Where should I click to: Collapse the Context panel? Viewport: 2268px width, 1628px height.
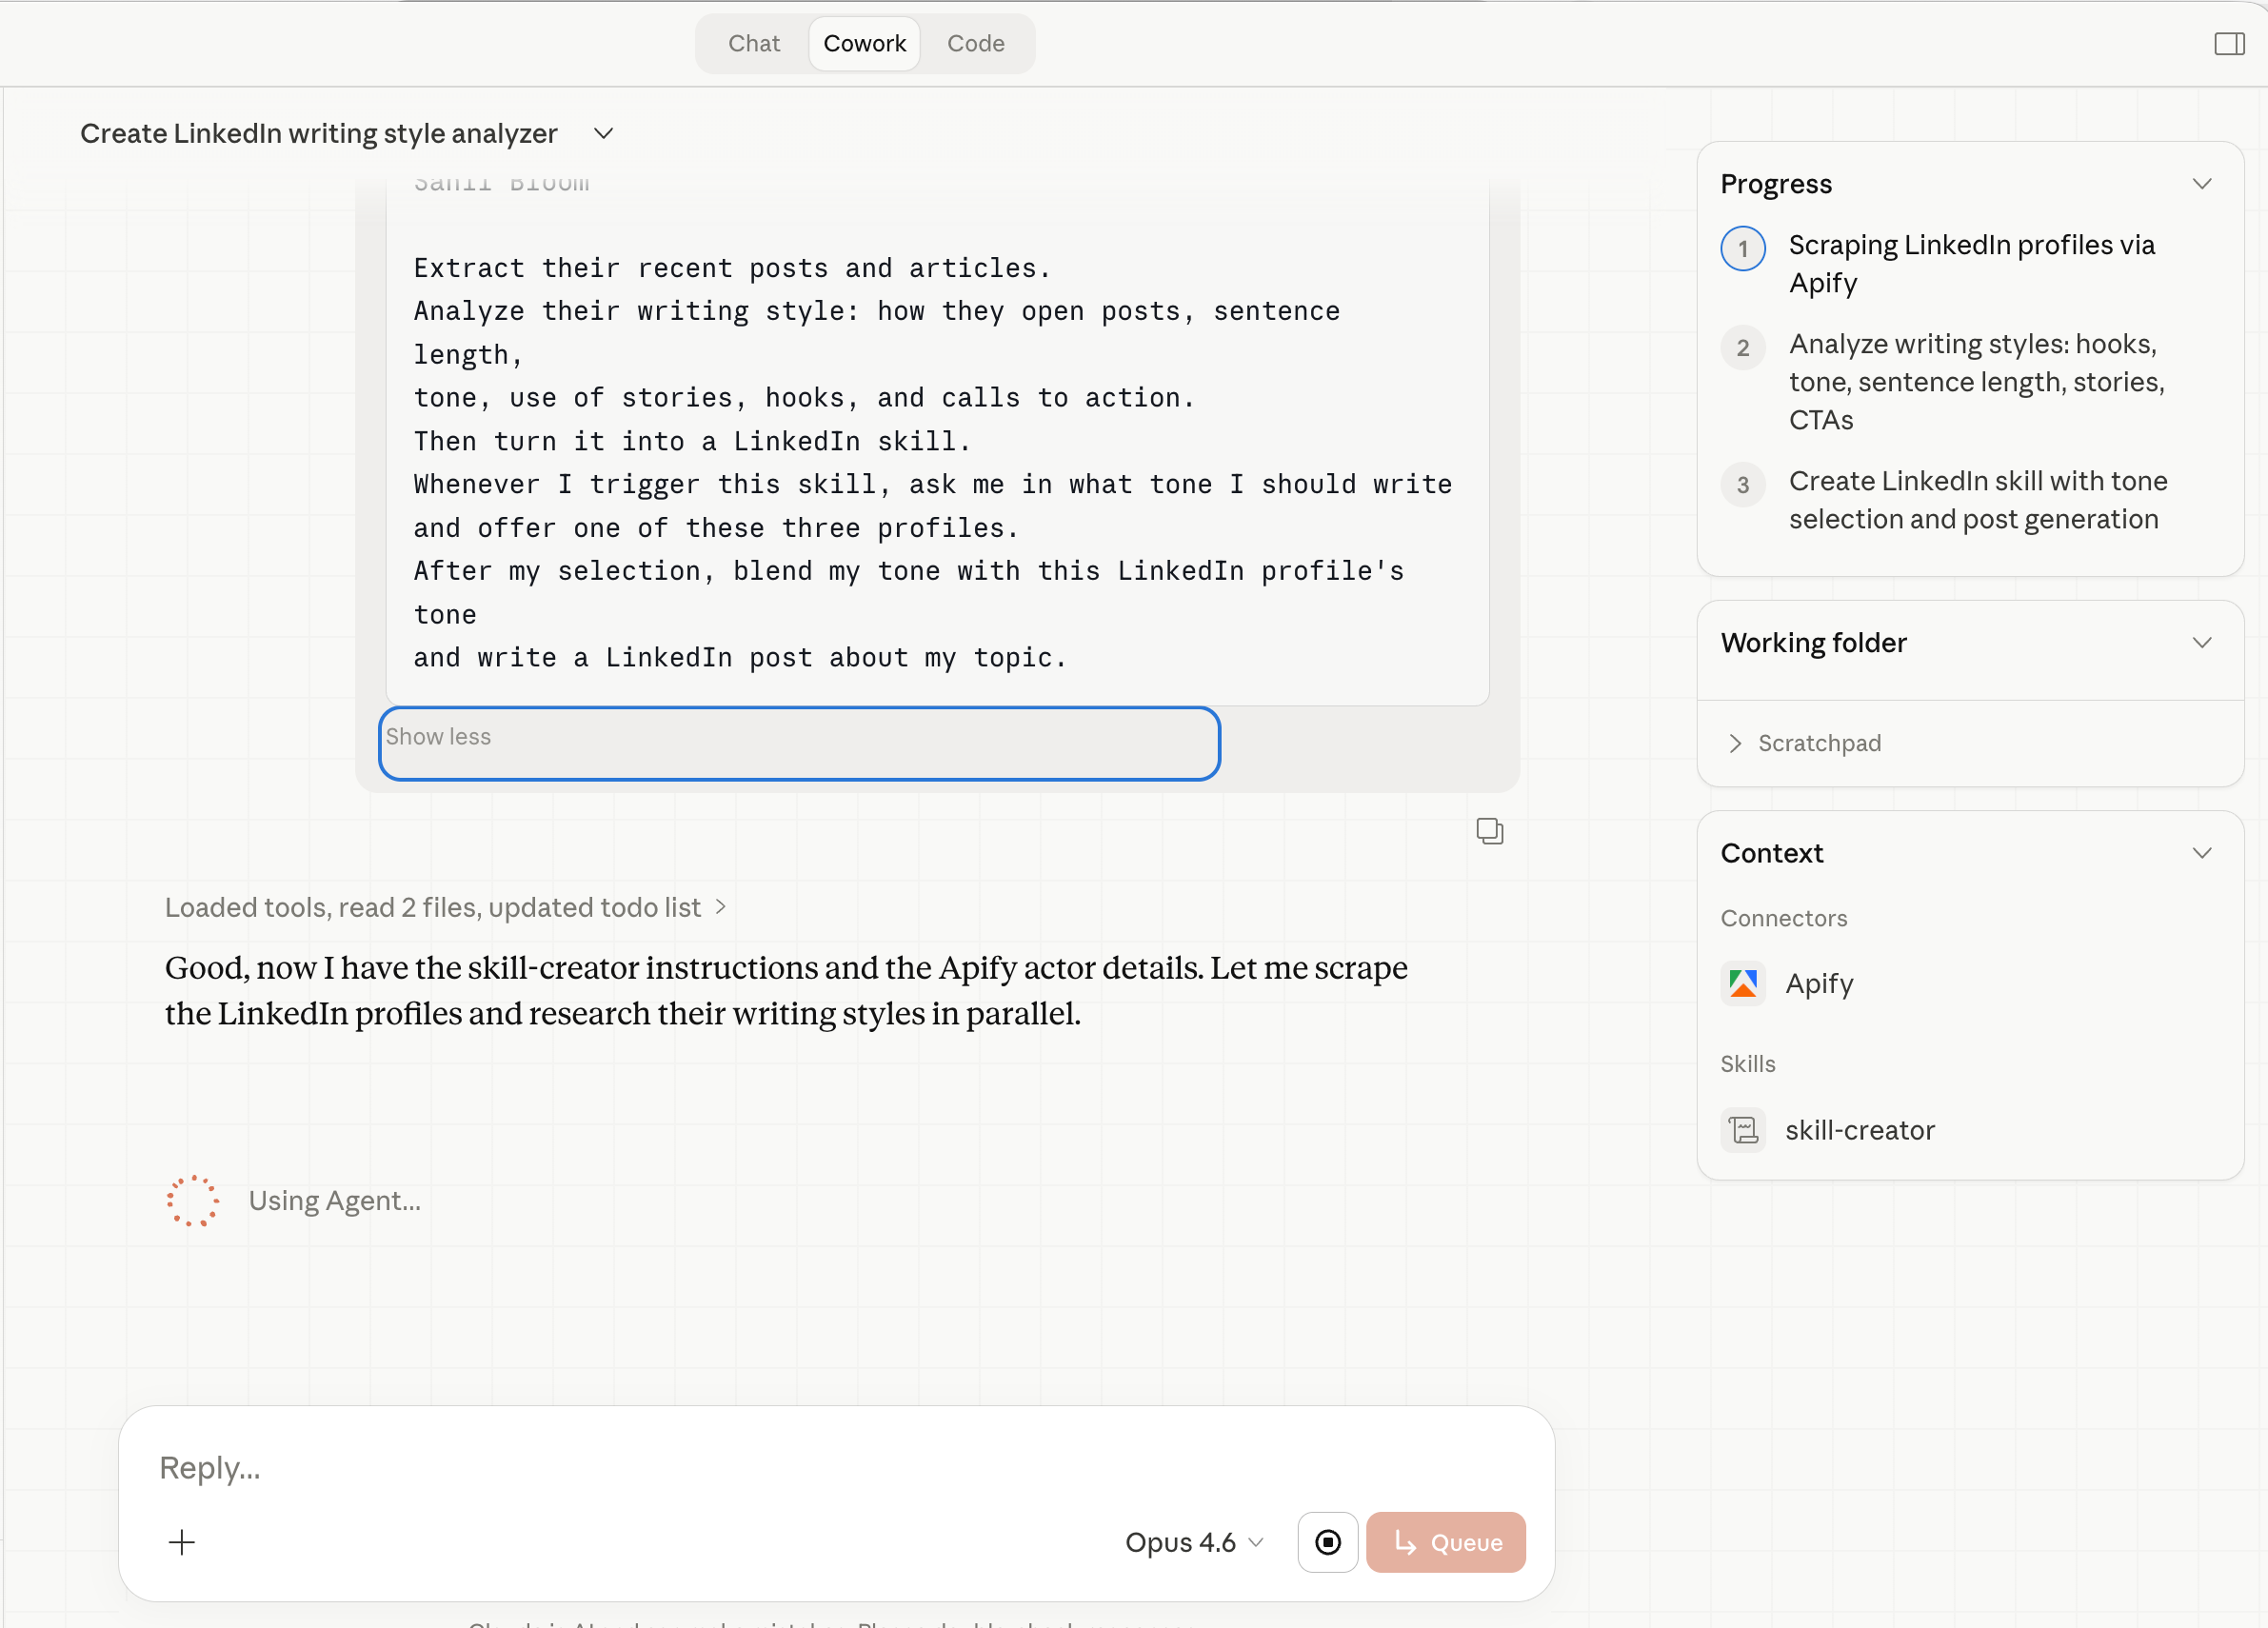coord(2201,853)
